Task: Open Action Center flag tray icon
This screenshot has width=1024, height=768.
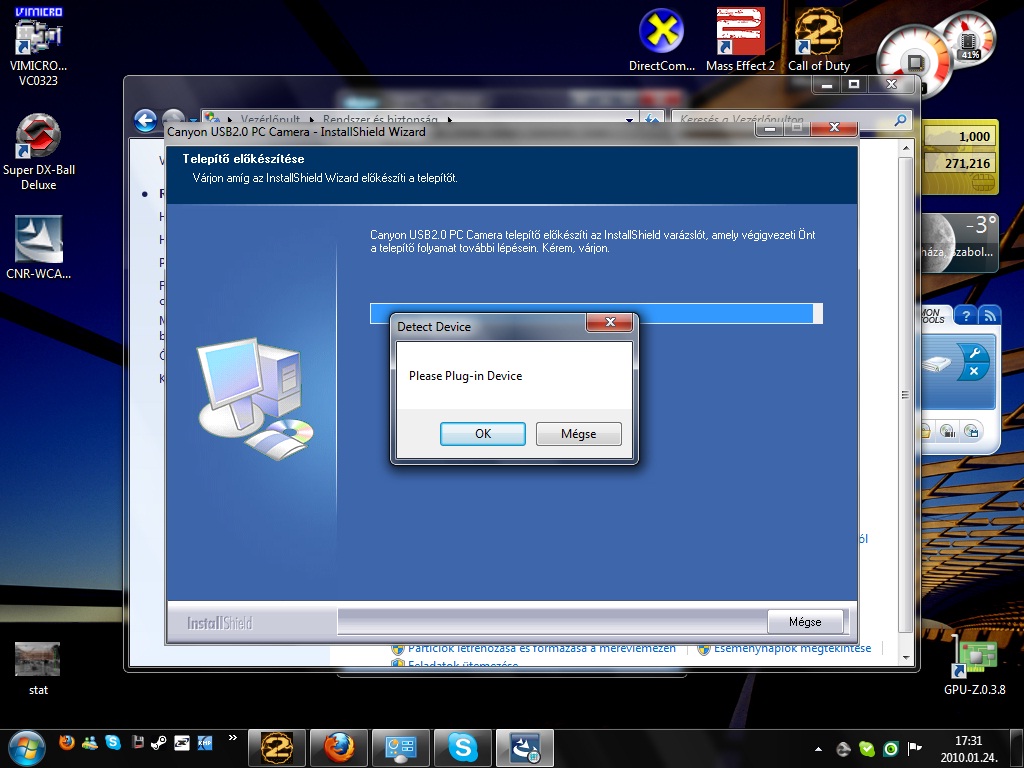Action: pyautogui.click(x=915, y=748)
